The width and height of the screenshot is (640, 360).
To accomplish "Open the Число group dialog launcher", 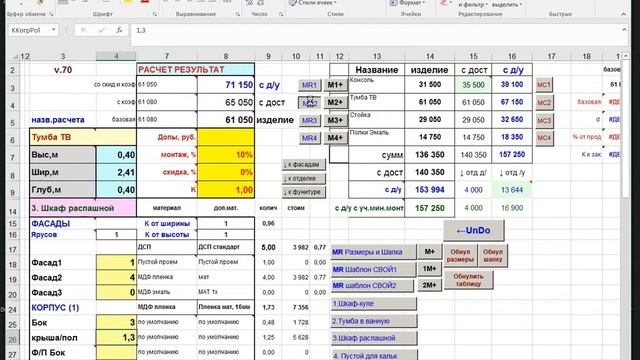I will coord(281,14).
